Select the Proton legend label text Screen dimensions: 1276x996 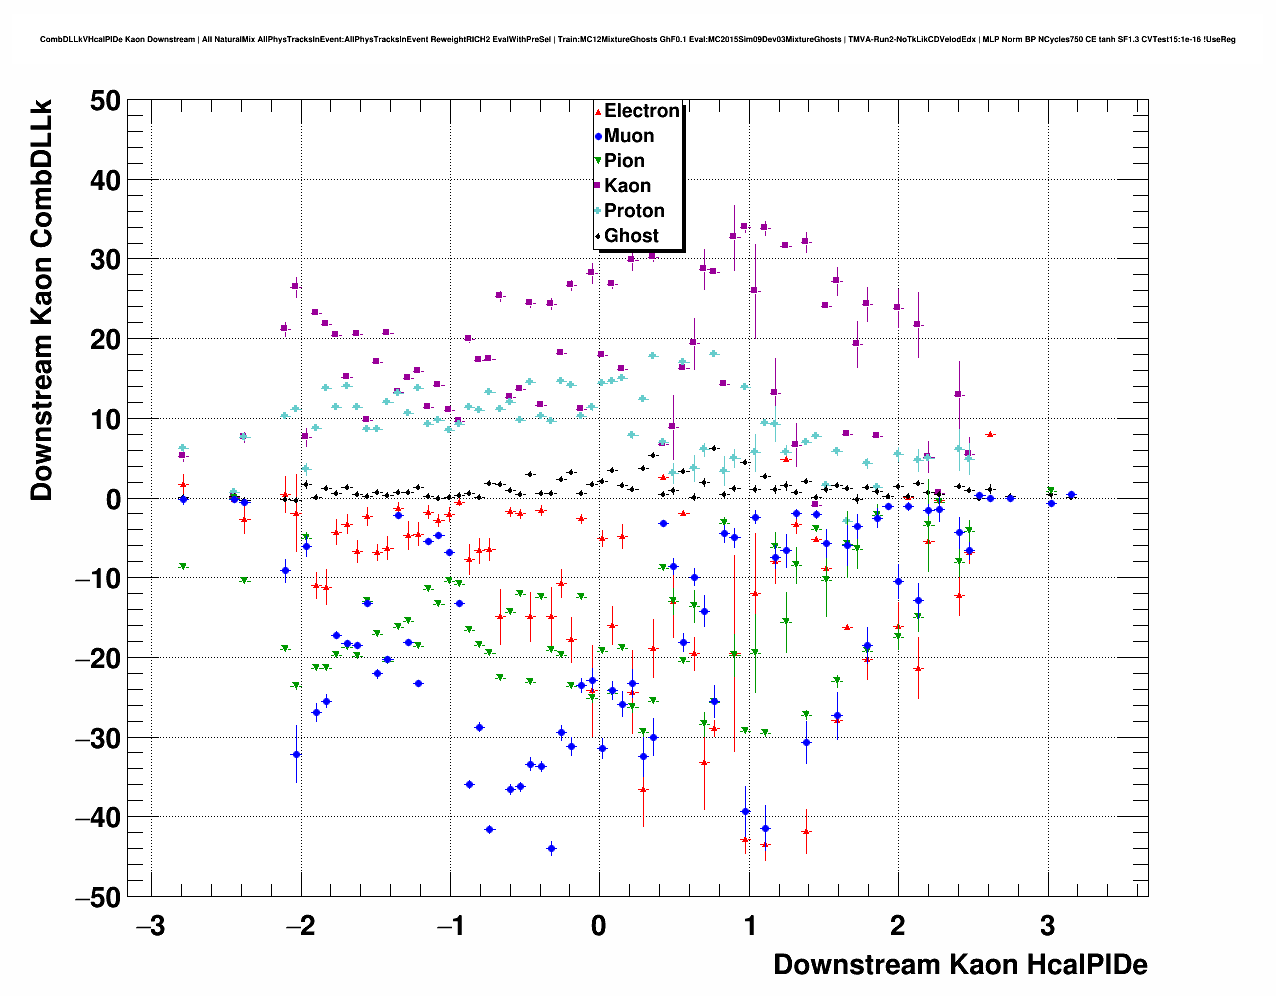(x=634, y=211)
